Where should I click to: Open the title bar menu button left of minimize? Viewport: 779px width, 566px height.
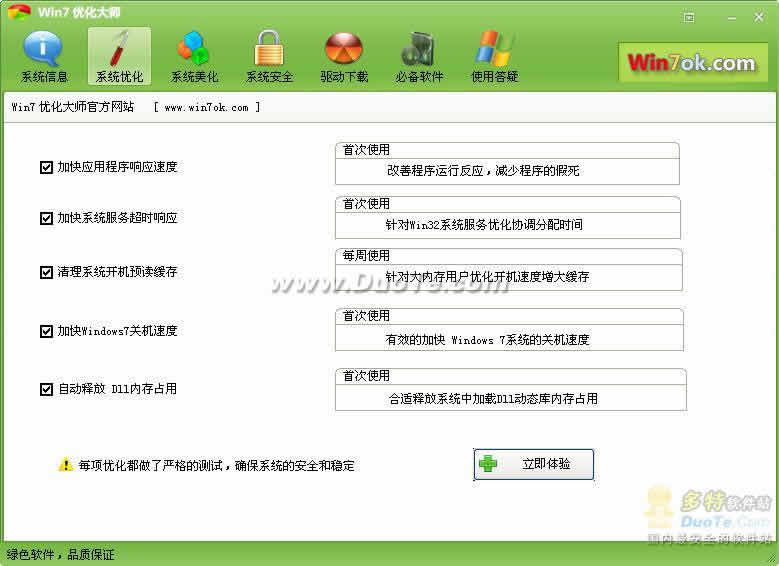pyautogui.click(x=689, y=18)
